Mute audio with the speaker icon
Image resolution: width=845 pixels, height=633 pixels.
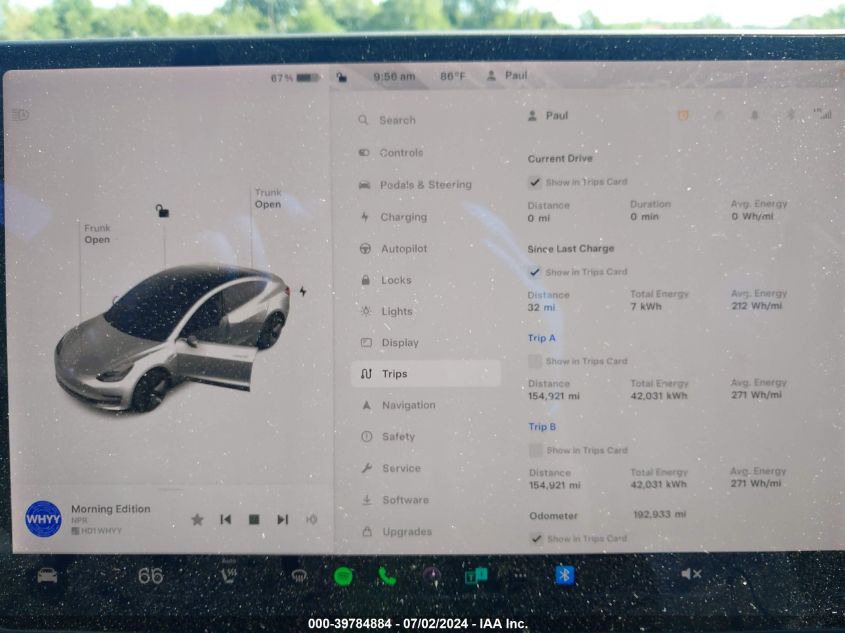(x=686, y=574)
